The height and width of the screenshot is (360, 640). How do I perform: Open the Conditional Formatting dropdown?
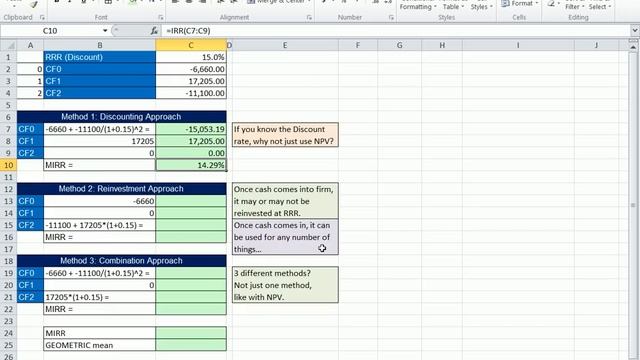(x=418, y=7)
